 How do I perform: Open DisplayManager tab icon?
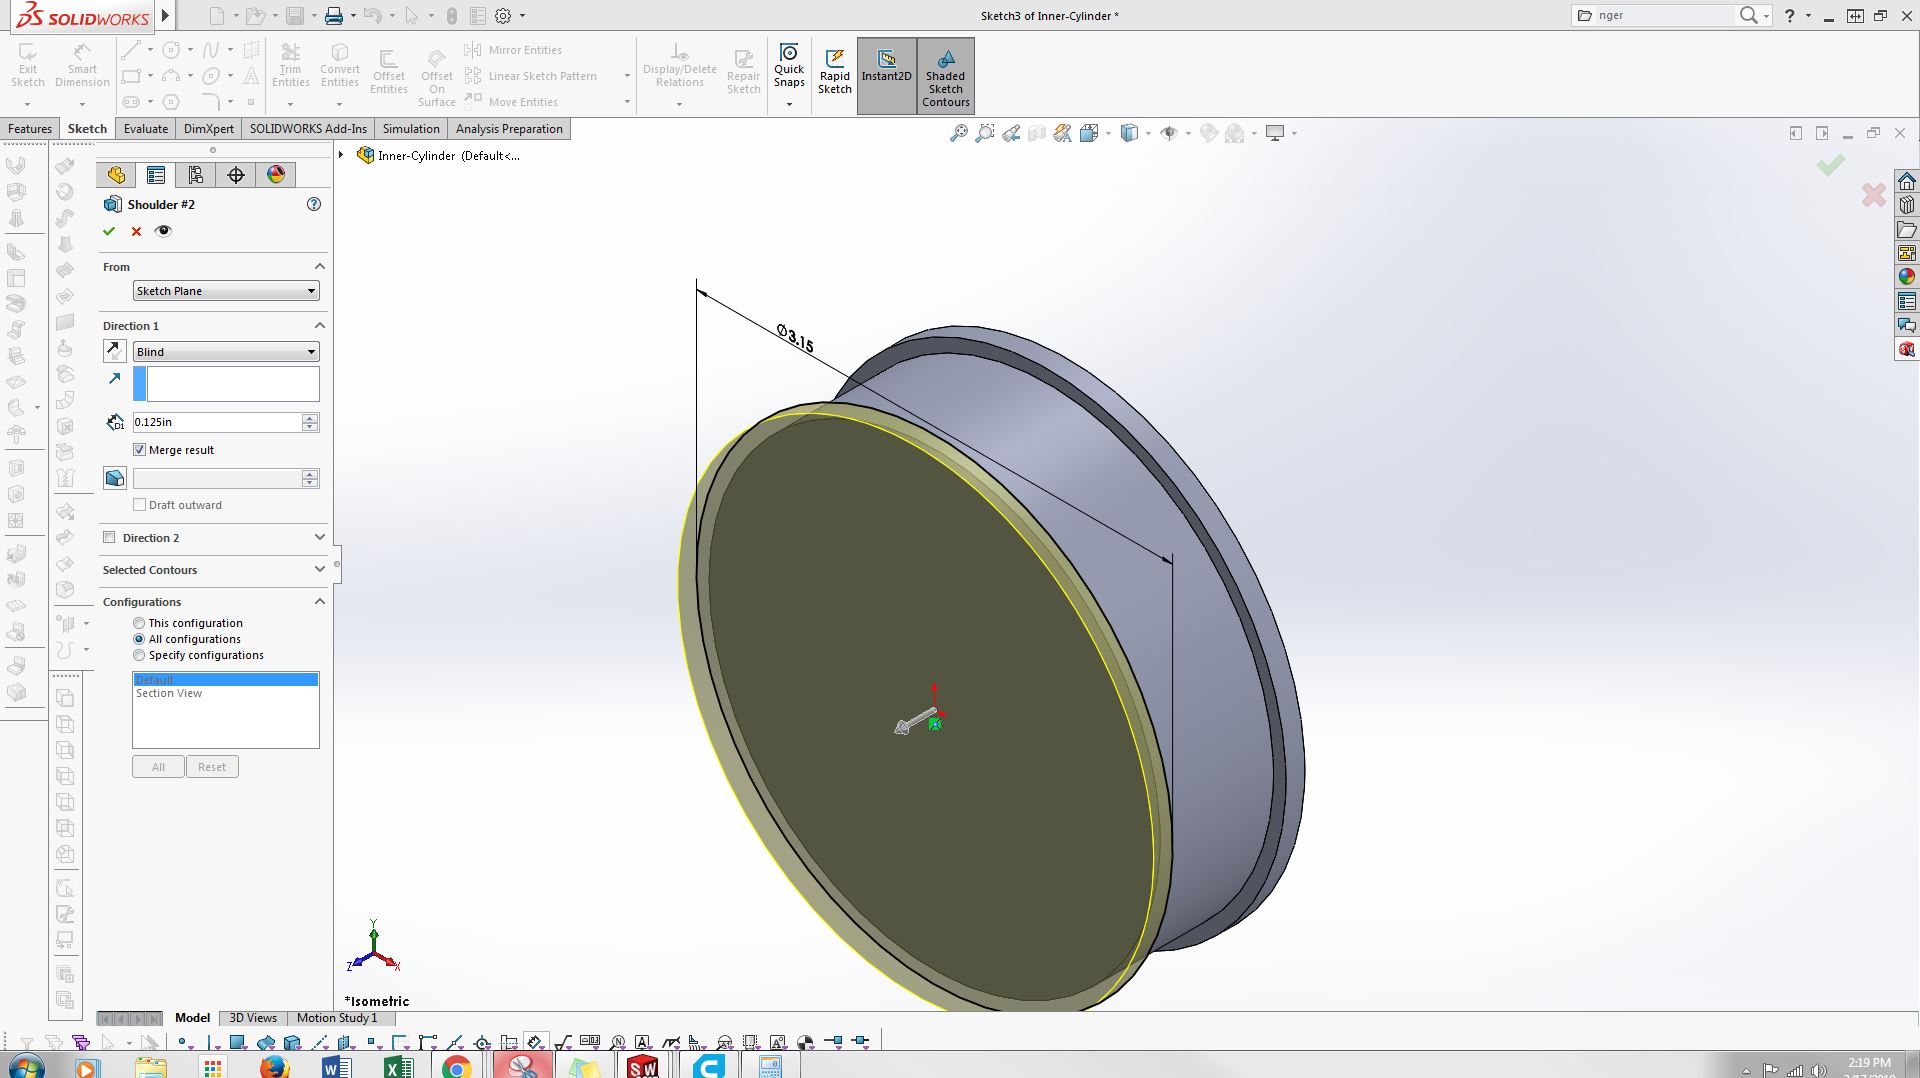point(276,175)
